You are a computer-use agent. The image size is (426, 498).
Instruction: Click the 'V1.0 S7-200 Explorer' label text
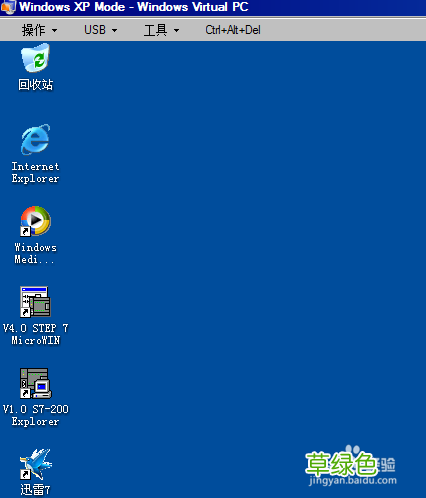click(x=35, y=415)
